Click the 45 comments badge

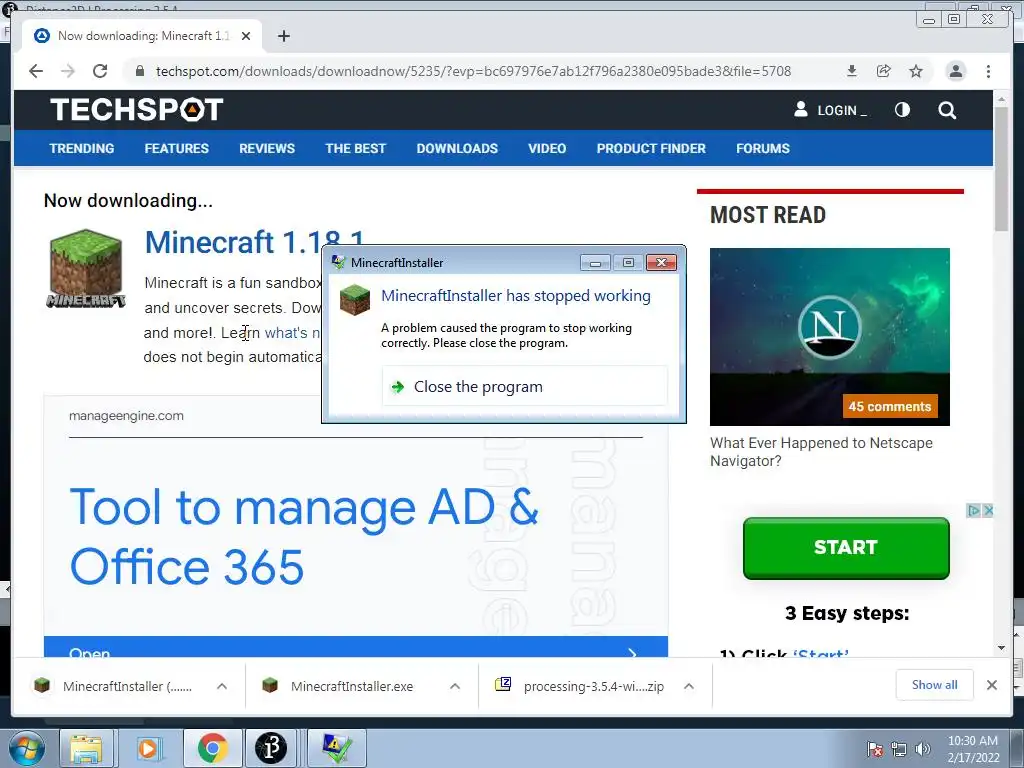[x=889, y=406]
